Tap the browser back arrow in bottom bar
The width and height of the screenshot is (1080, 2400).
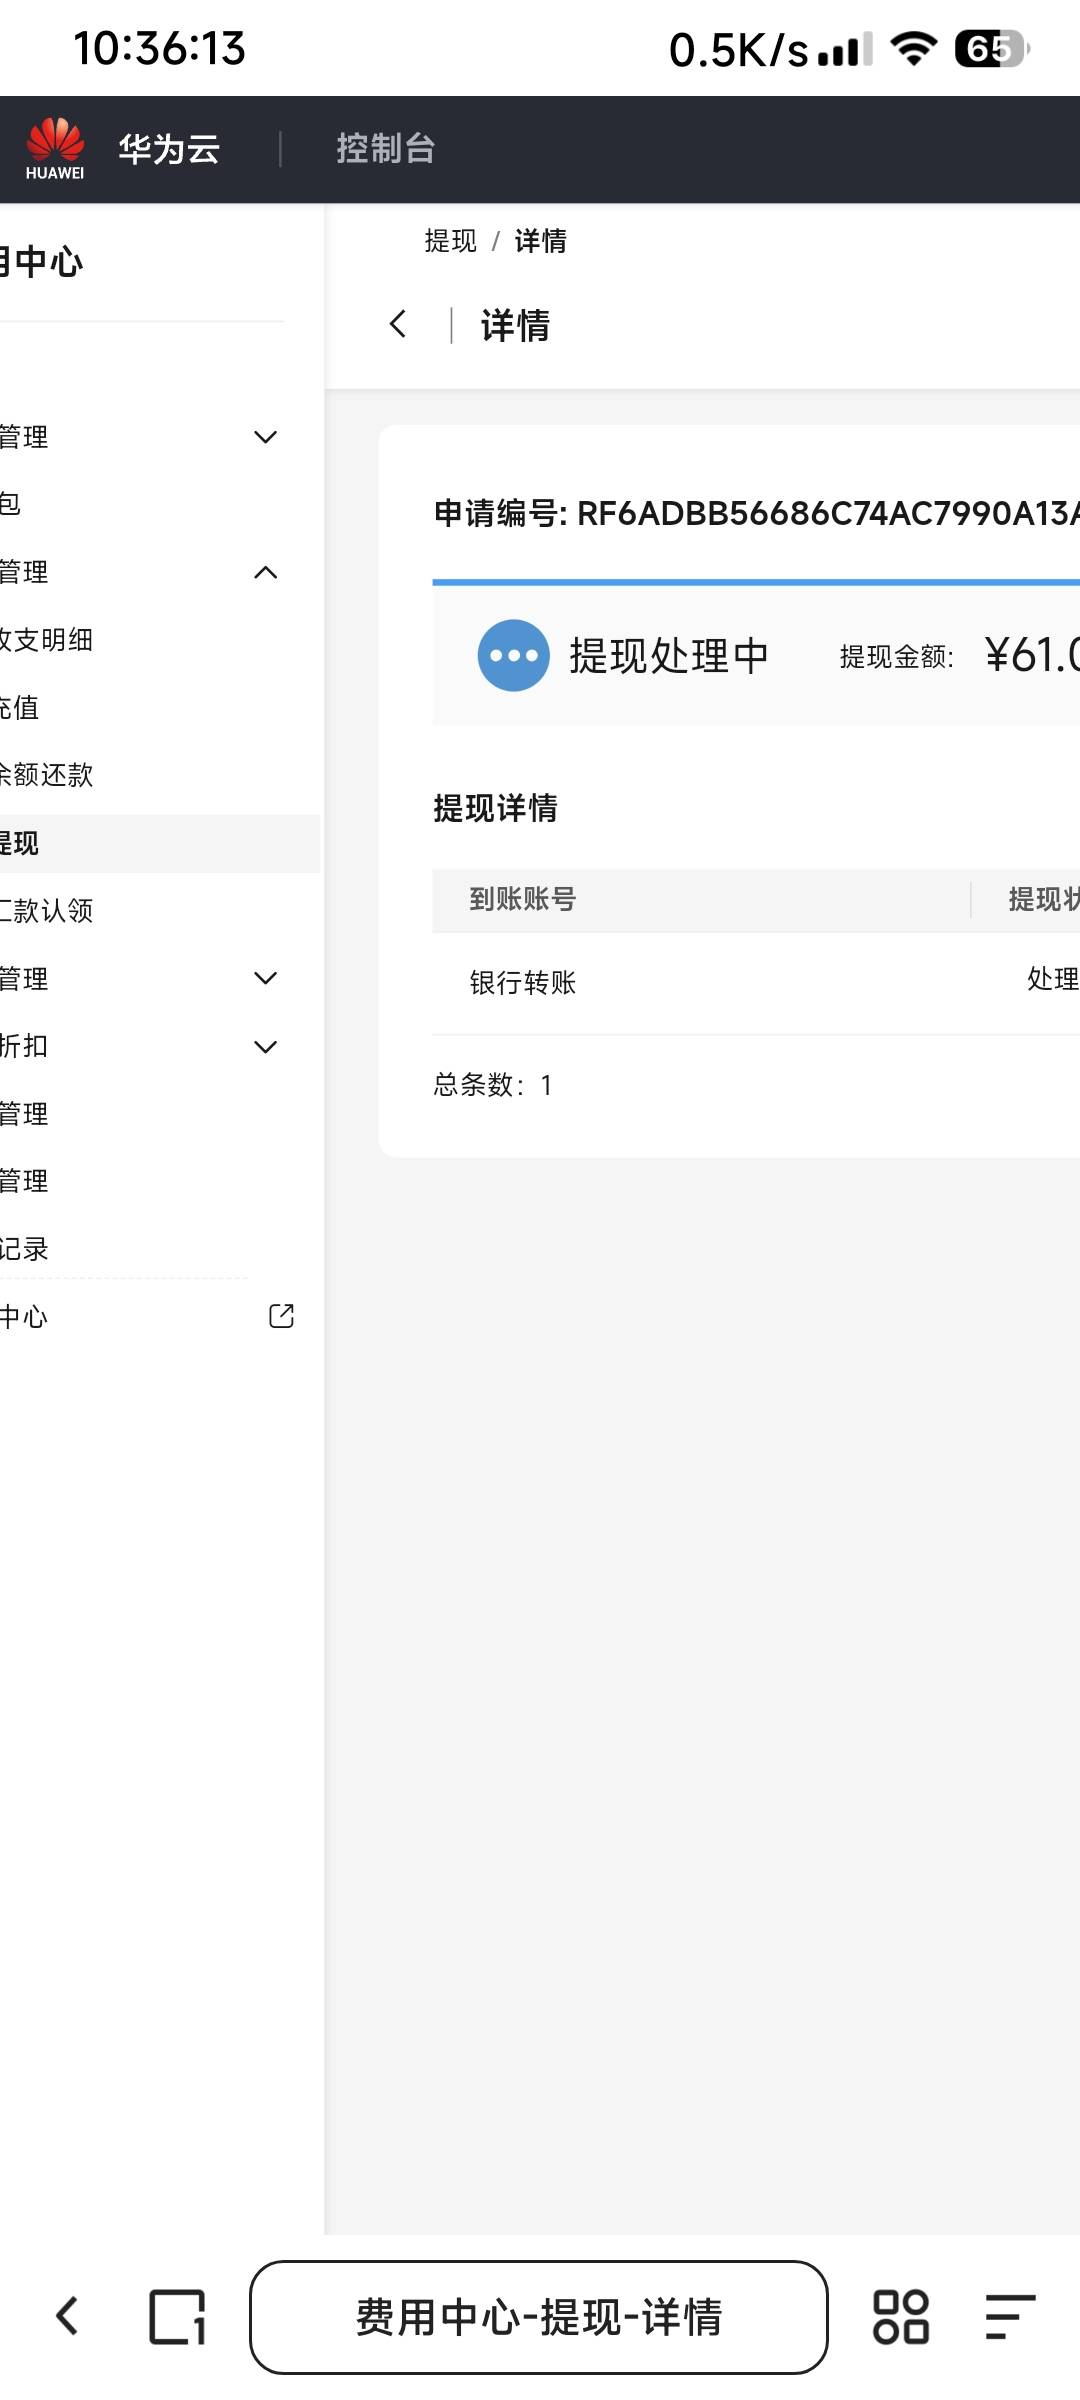tap(67, 2316)
